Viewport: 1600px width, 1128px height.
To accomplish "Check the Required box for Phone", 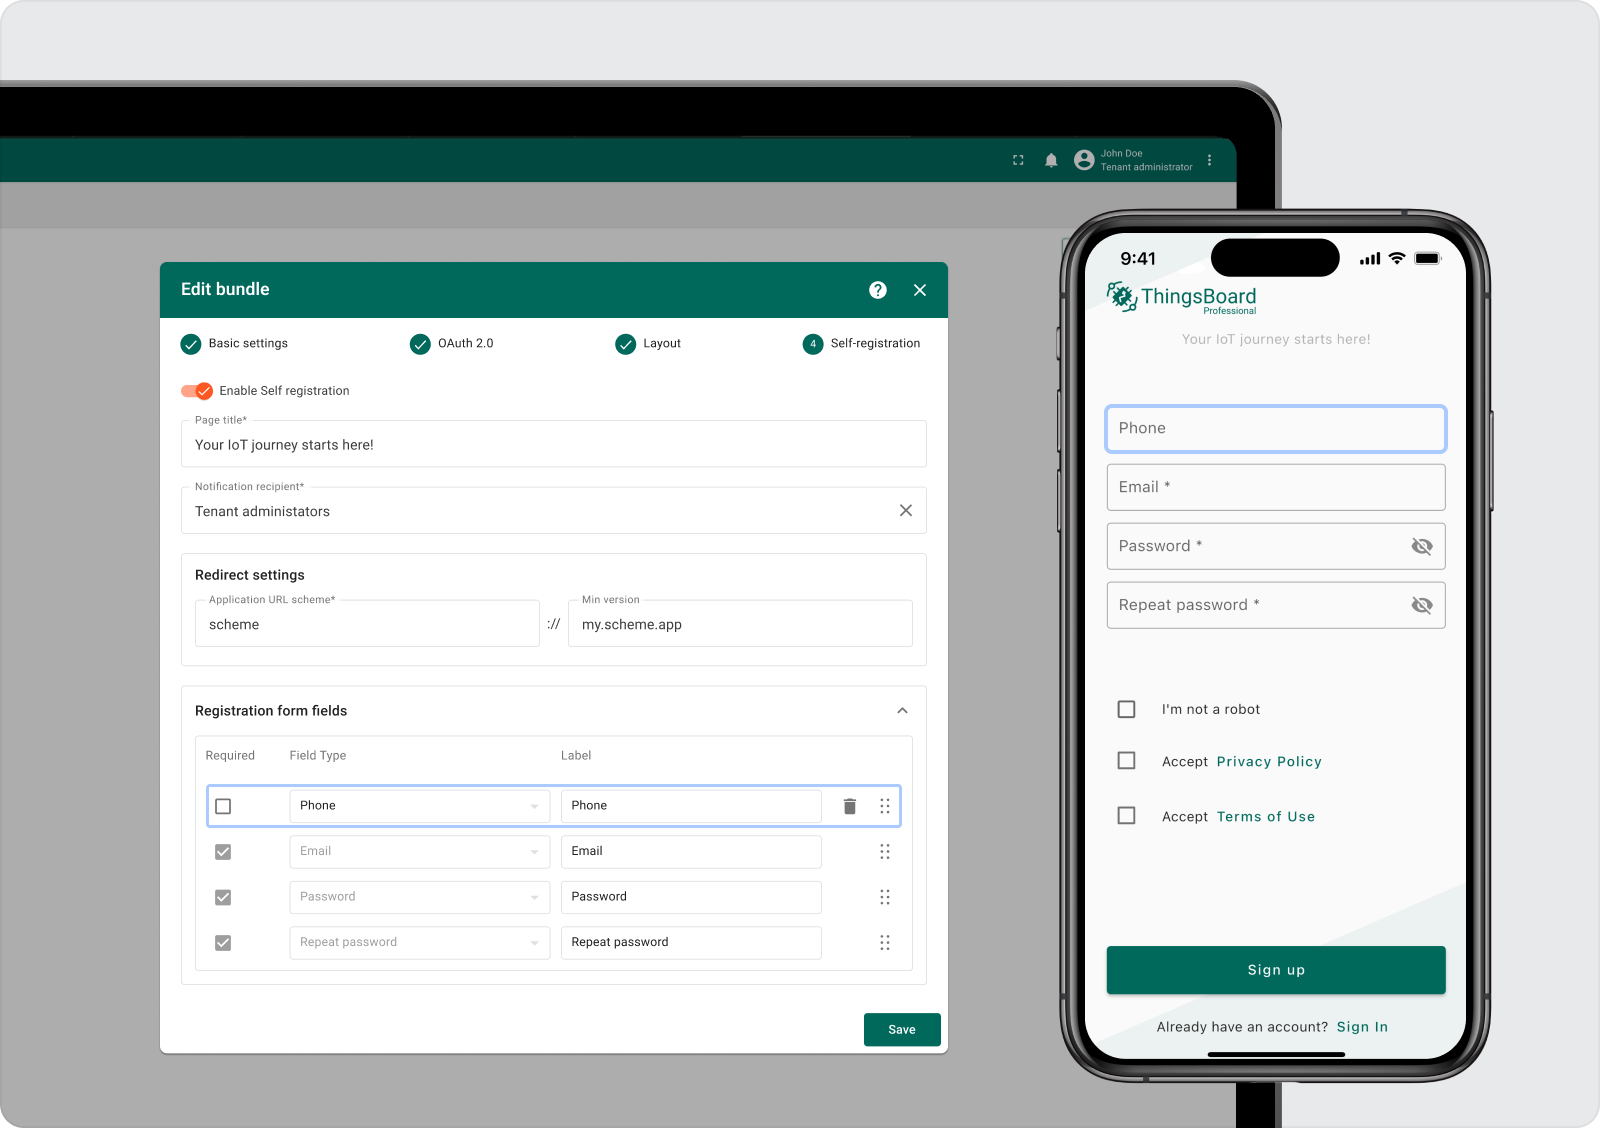I will 223,806.
